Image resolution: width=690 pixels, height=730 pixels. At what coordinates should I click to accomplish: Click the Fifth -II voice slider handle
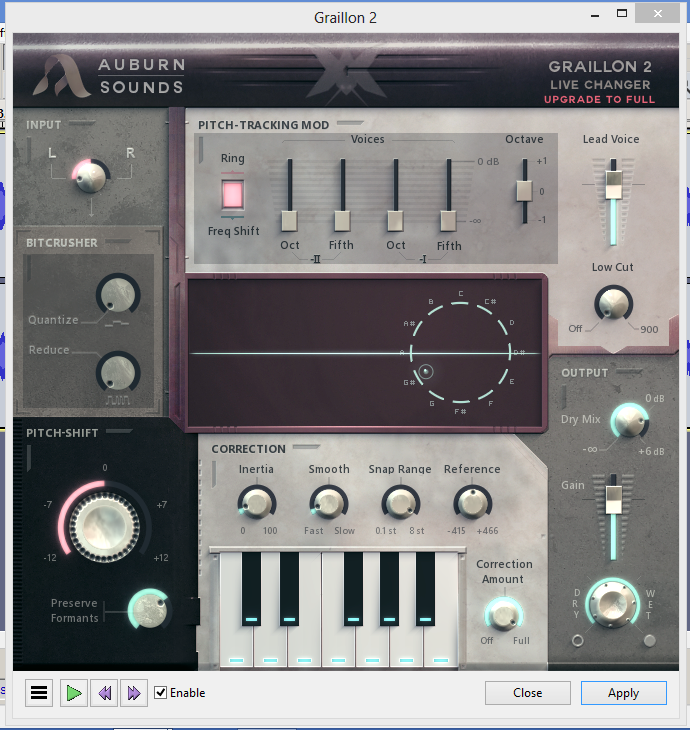343,221
